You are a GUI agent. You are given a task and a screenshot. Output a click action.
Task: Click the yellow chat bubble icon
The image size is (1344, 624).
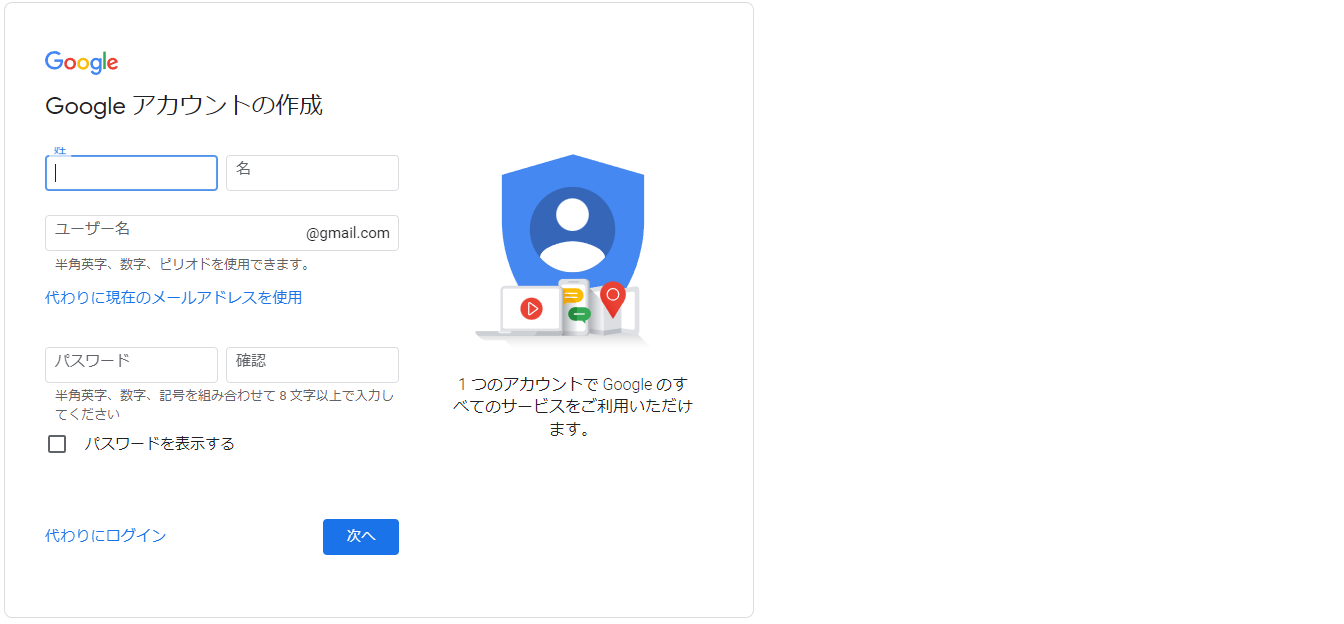coord(572,296)
